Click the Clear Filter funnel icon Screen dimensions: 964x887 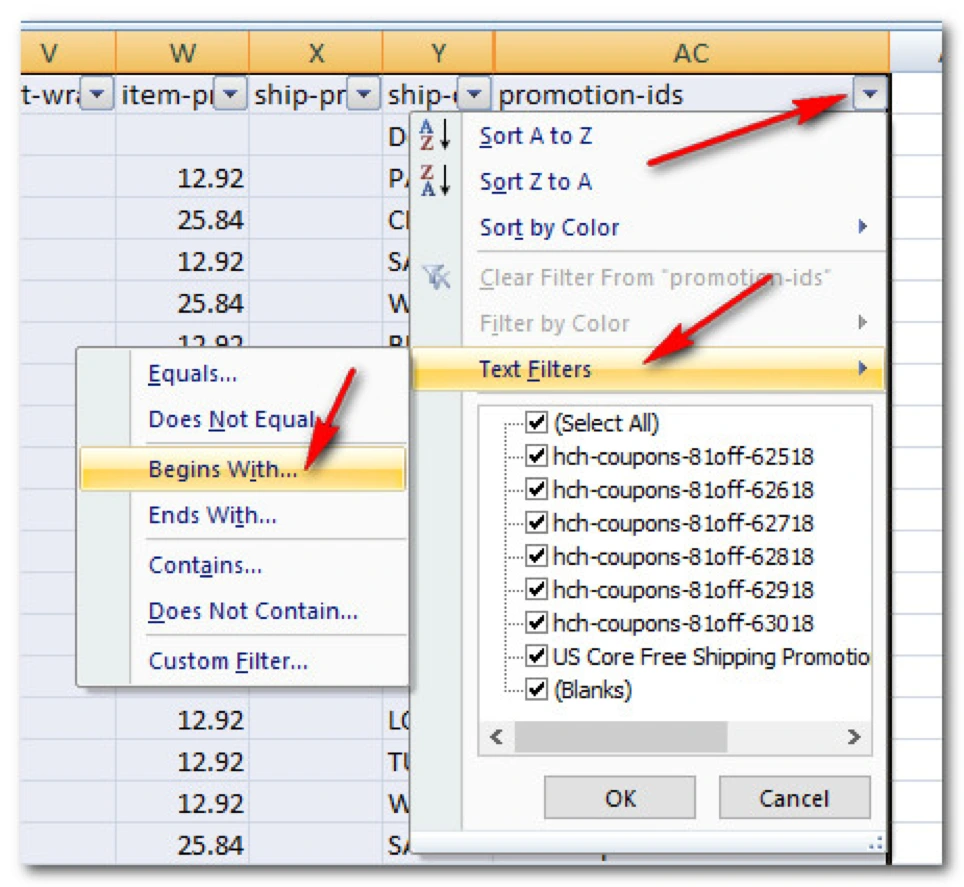(435, 278)
